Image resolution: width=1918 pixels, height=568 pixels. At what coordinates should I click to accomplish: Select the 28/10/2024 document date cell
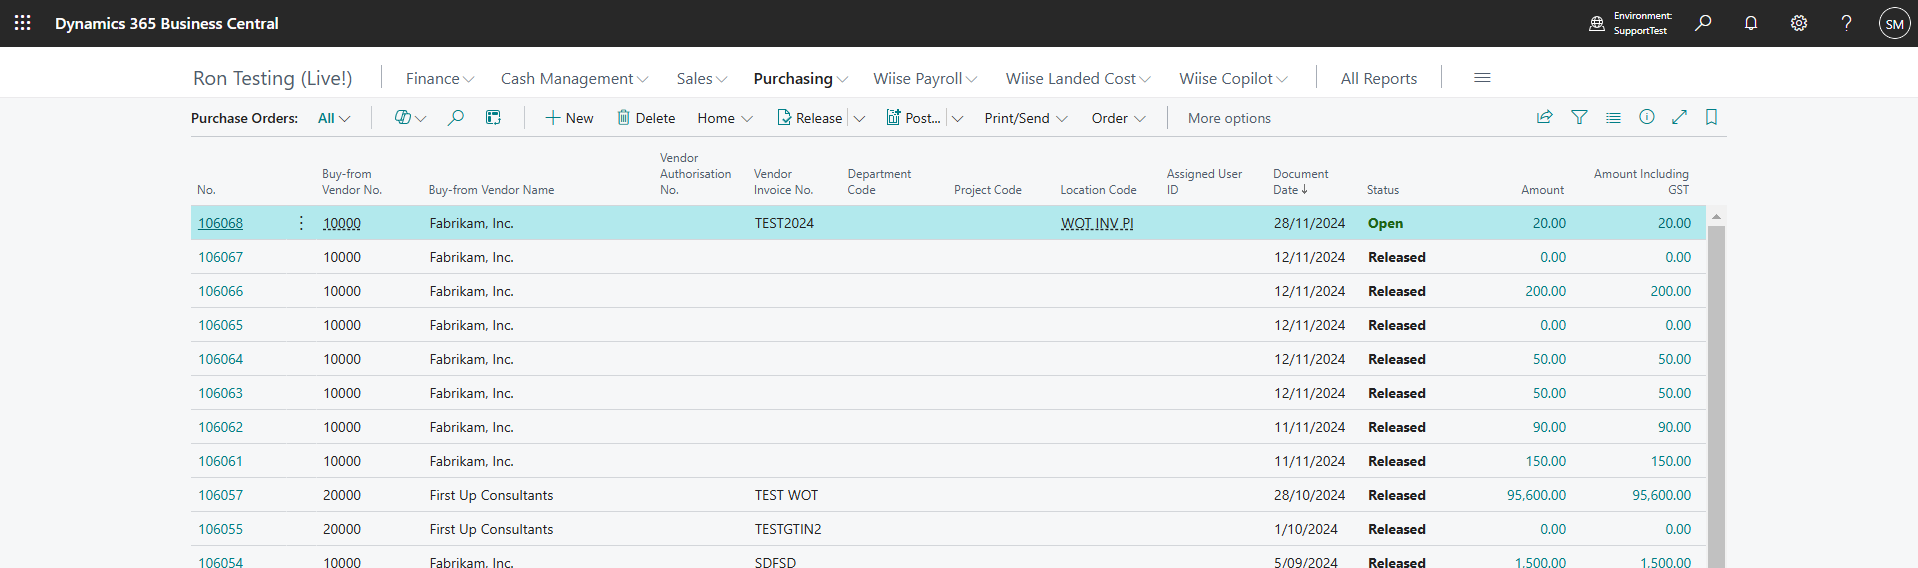tap(1309, 495)
